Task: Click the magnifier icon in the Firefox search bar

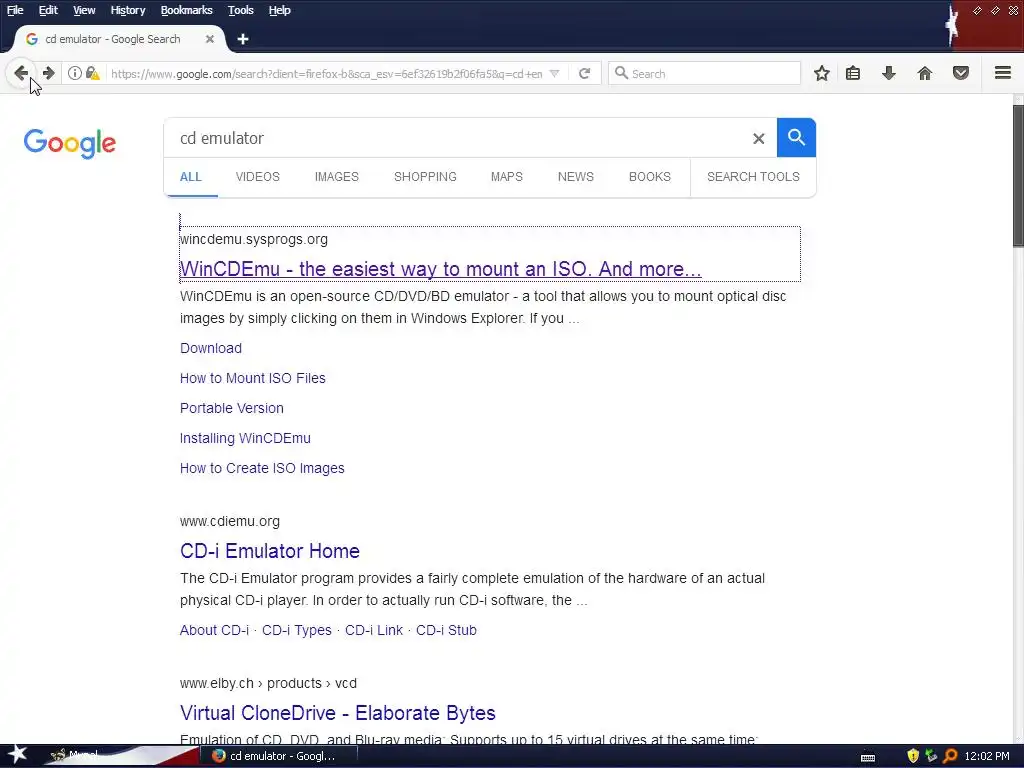Action: tap(622, 73)
